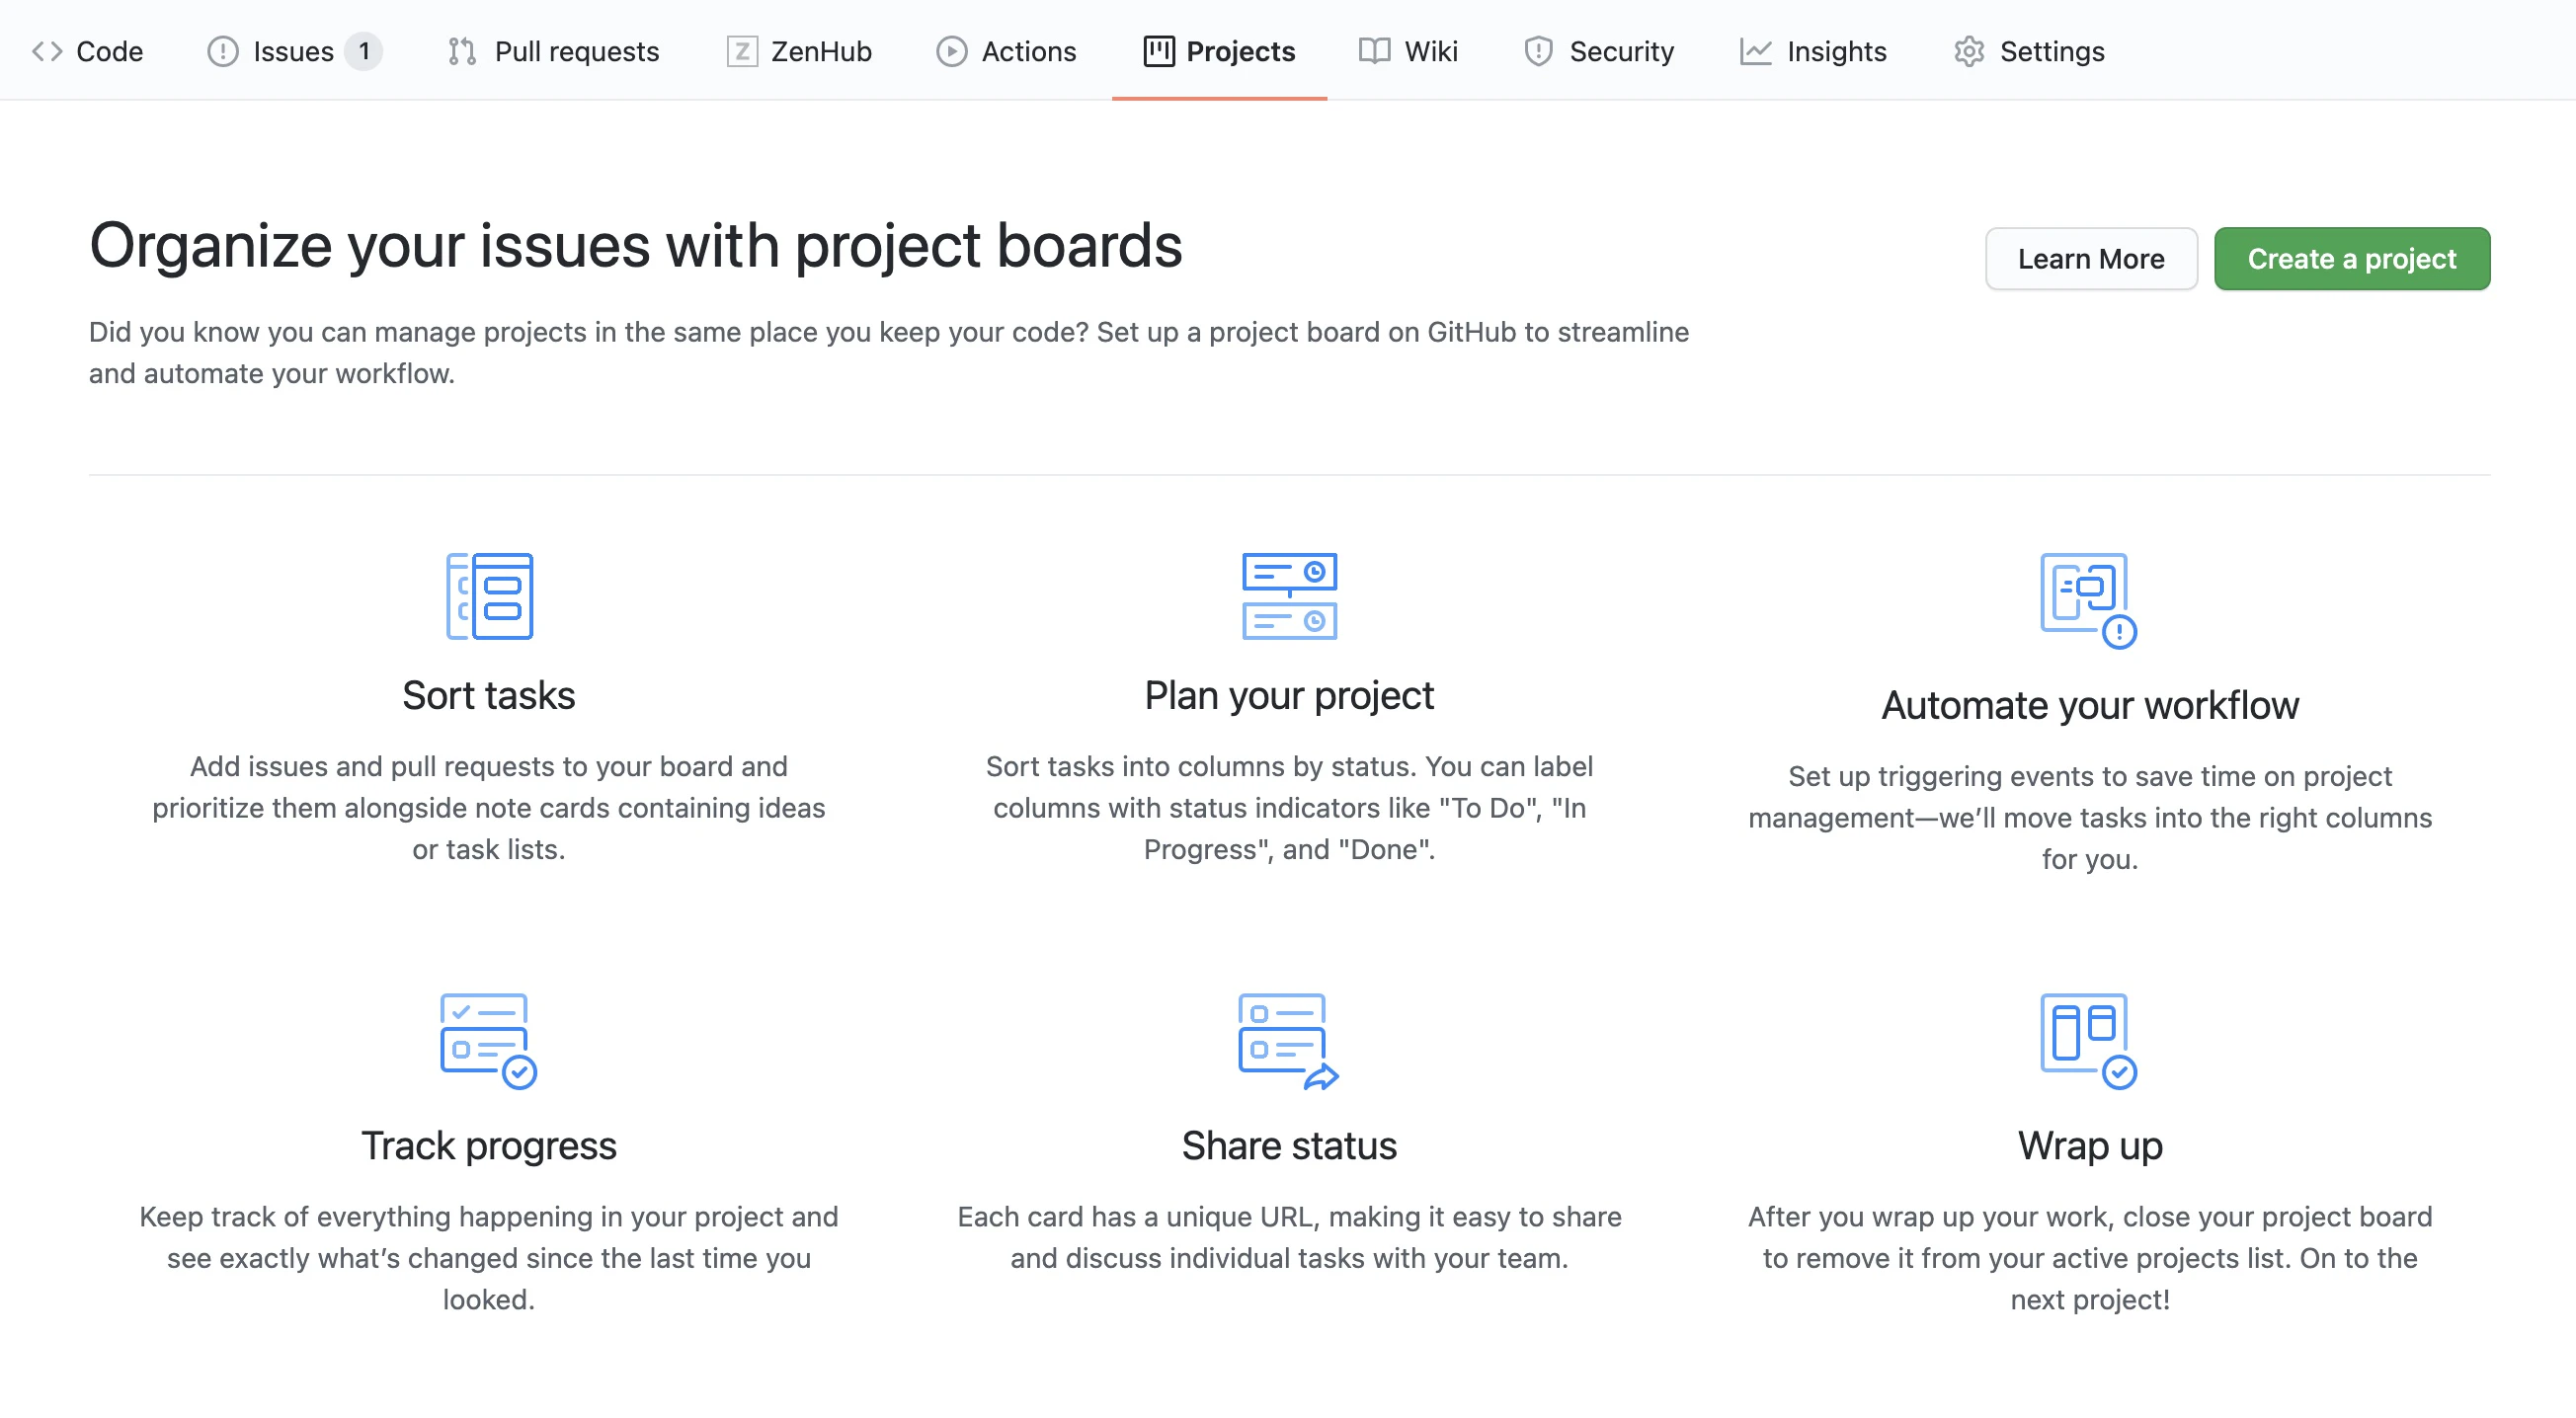The image size is (2576, 1418).
Task: Open the Code tab
Action: coord(87,51)
